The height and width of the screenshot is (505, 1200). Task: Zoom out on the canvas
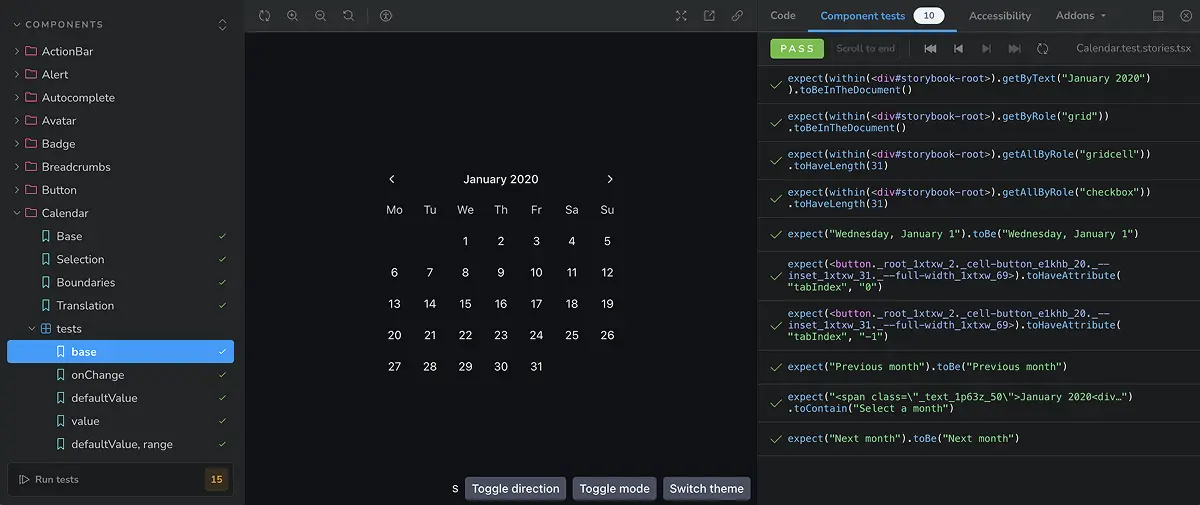click(x=320, y=16)
